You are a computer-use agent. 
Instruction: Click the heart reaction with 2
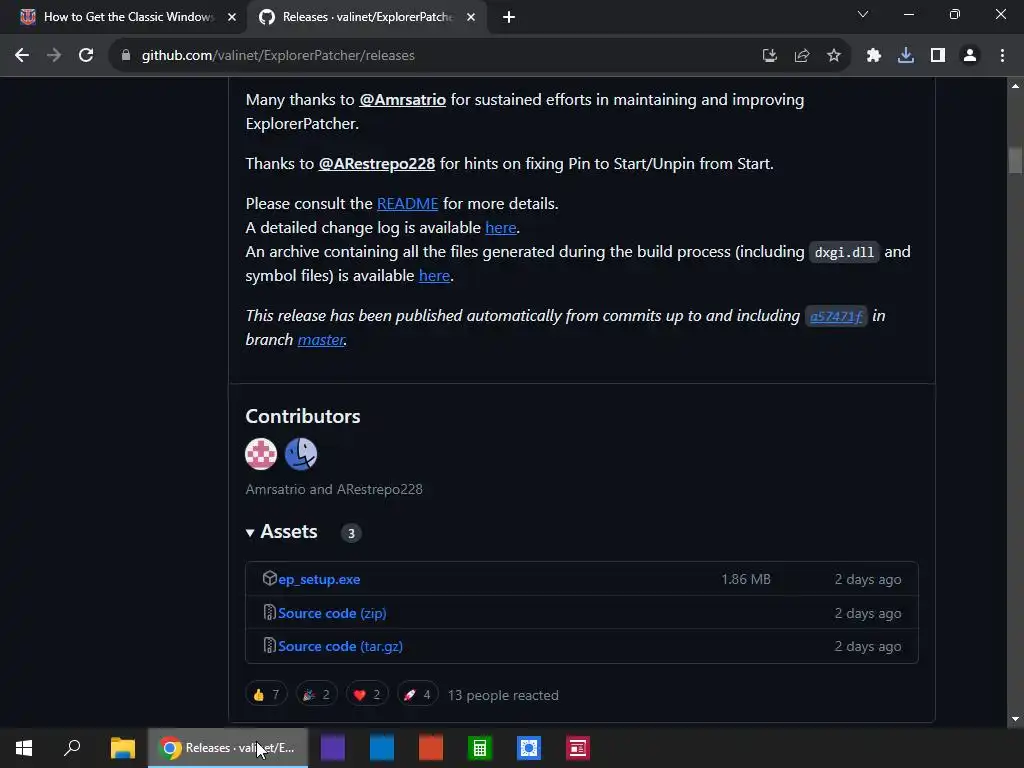point(367,695)
